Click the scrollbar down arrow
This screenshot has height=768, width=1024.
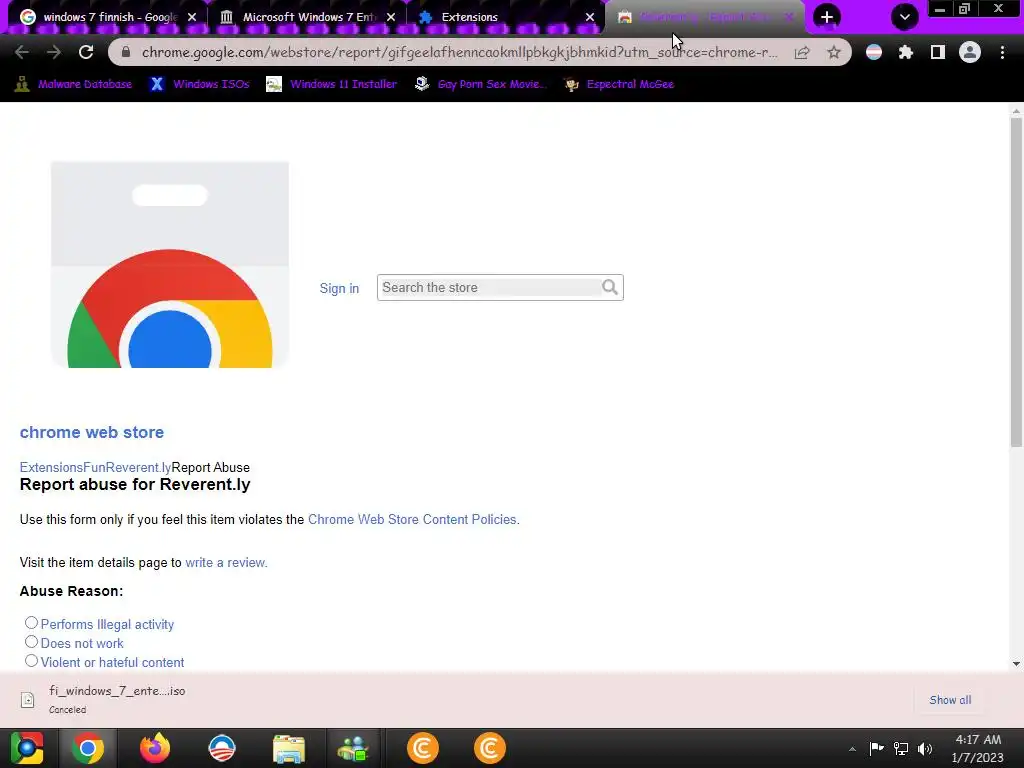click(1016, 664)
